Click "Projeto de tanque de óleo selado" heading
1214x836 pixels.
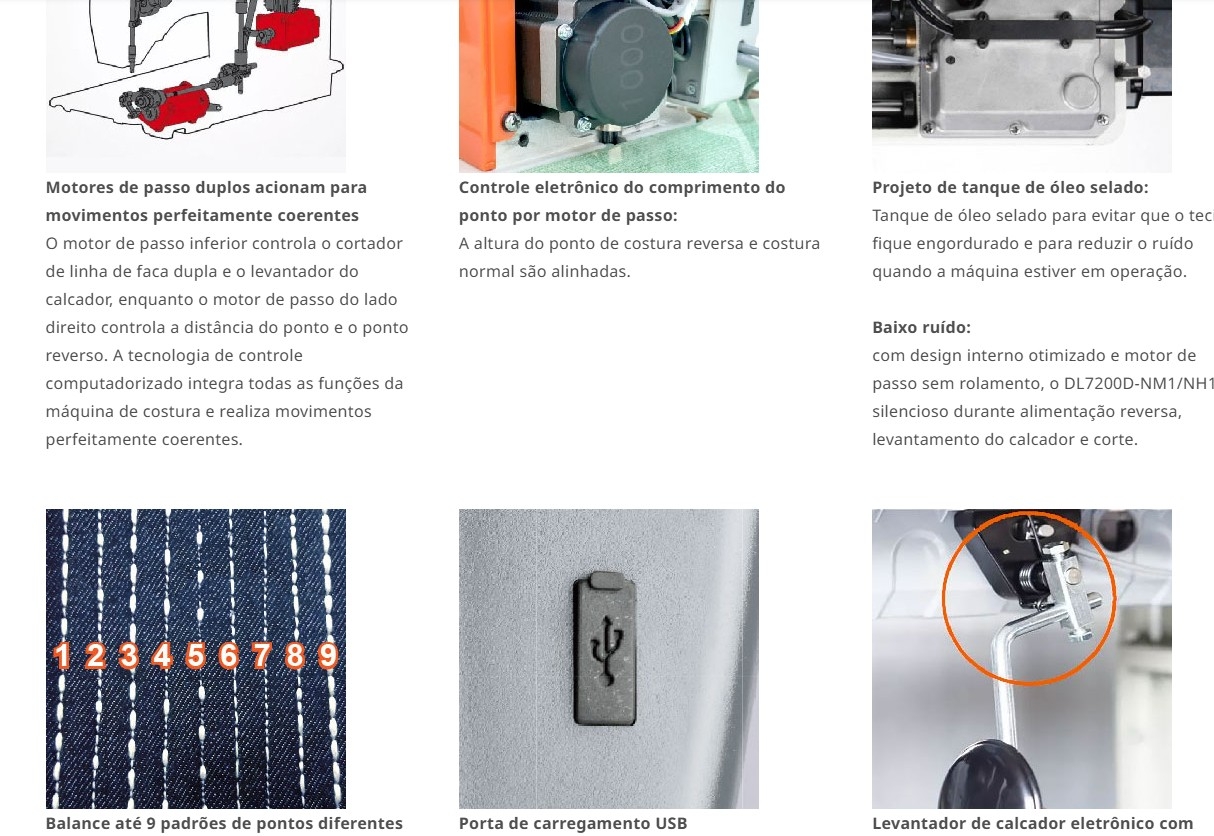[x=1010, y=187]
